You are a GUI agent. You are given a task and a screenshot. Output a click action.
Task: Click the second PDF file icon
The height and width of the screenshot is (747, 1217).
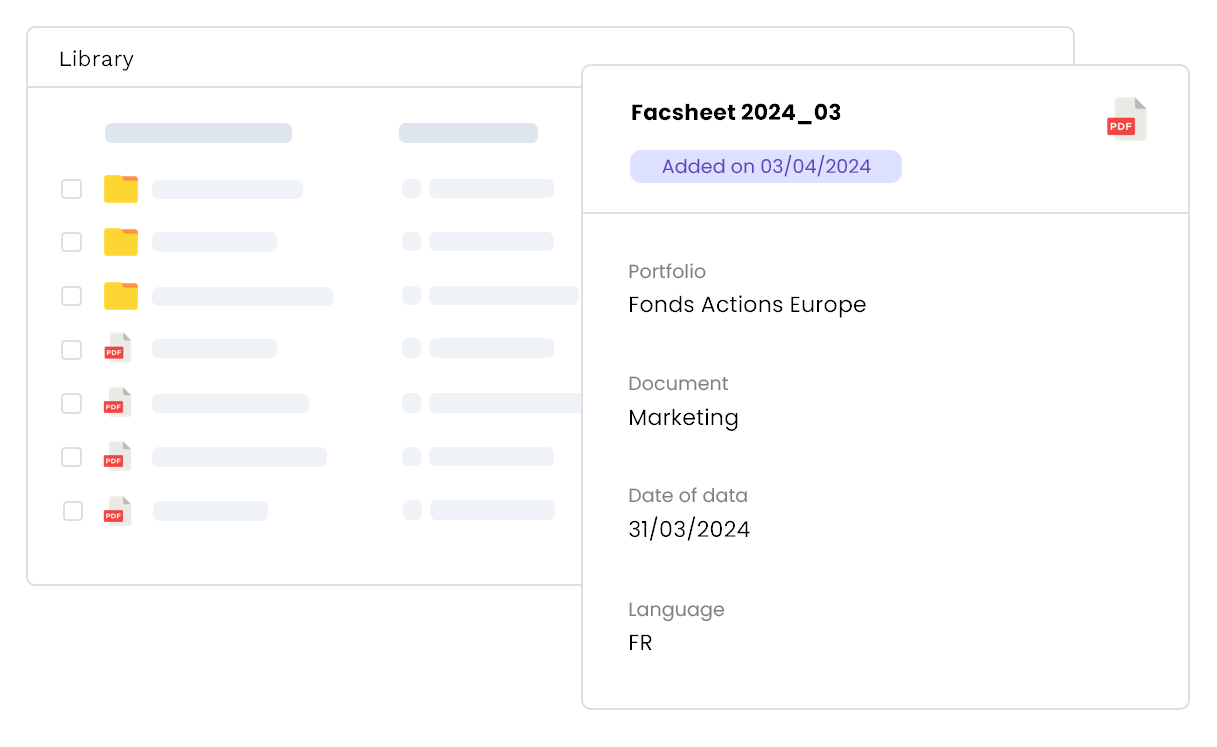[118, 402]
